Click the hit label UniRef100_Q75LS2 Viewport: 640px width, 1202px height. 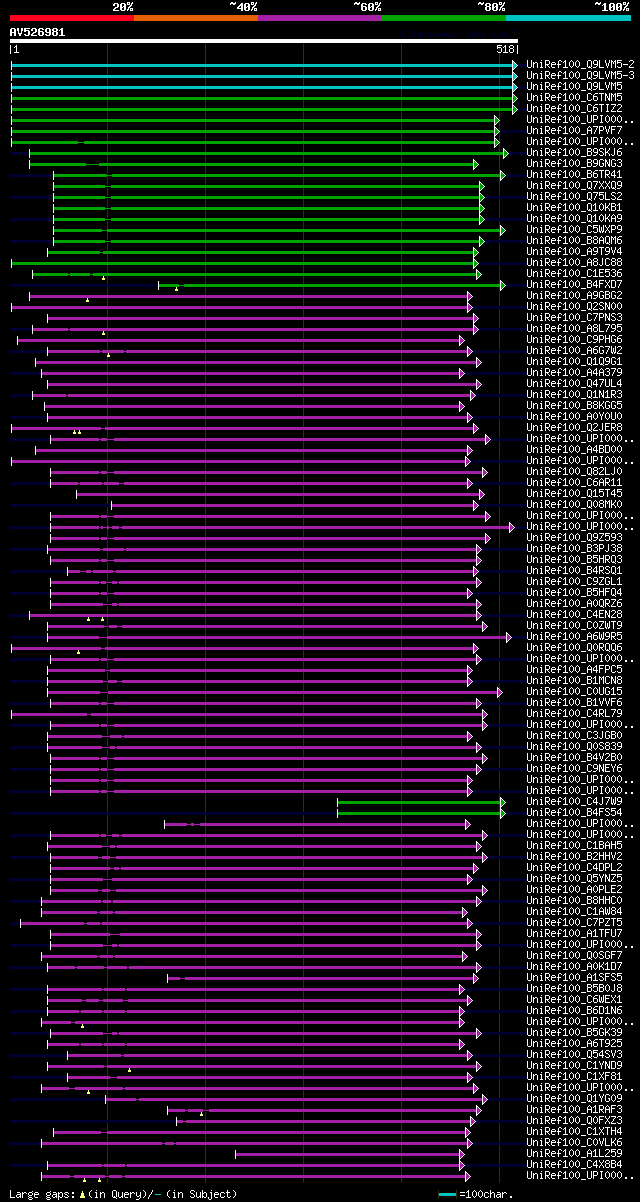(575, 196)
